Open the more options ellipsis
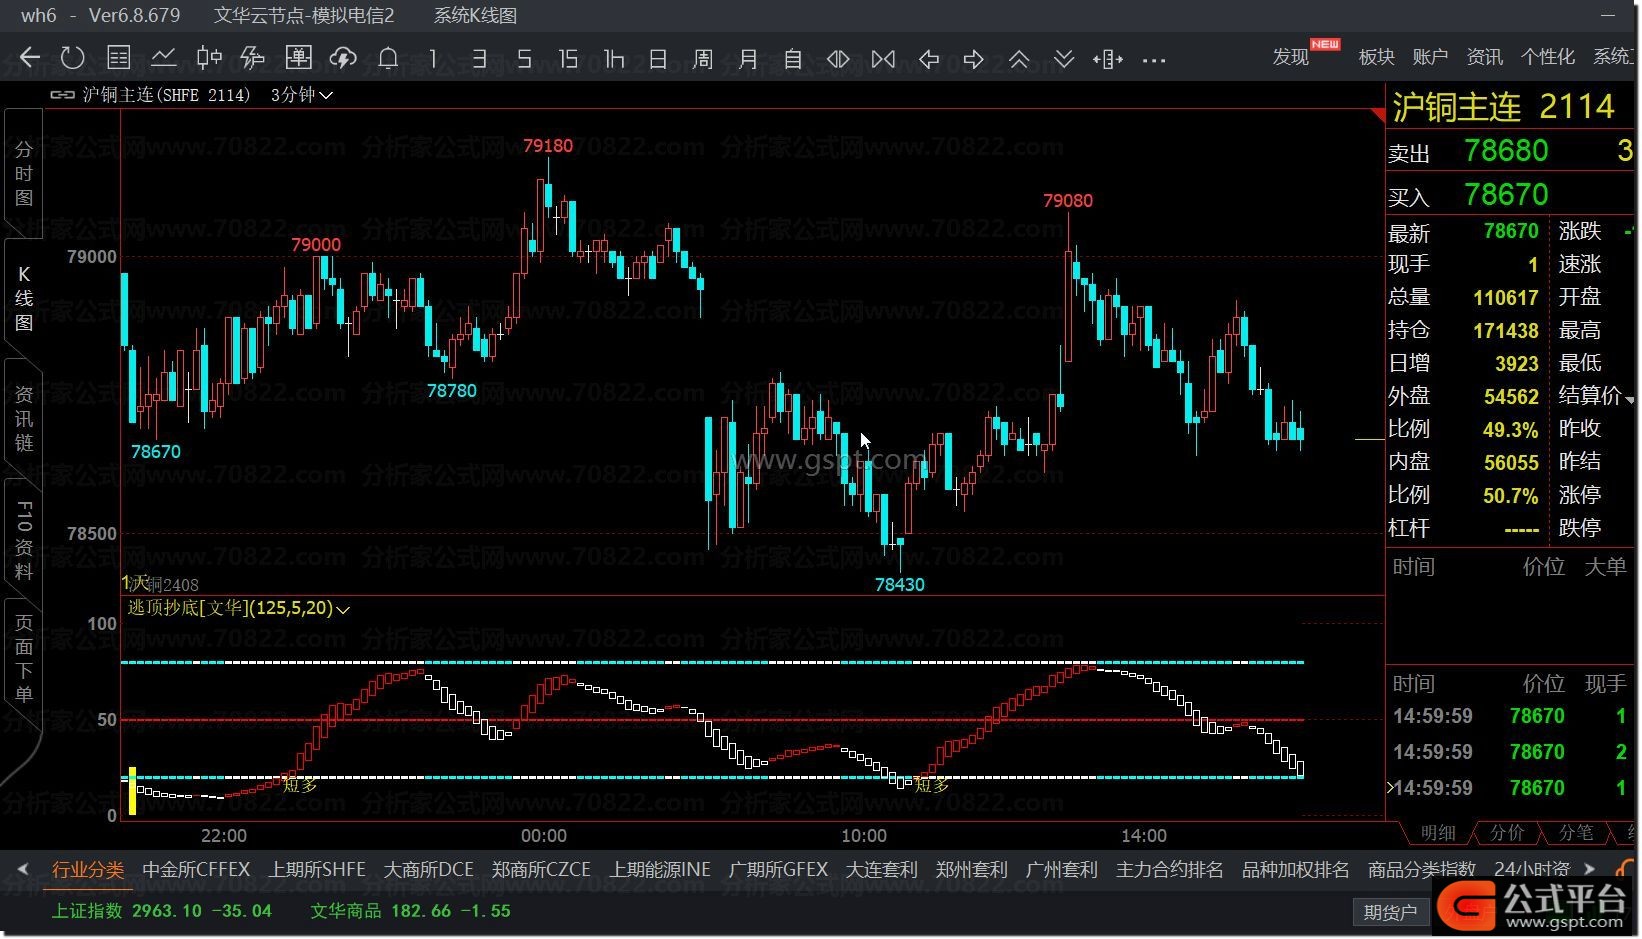Image resolution: width=1642 pixels, height=939 pixels. [1154, 60]
